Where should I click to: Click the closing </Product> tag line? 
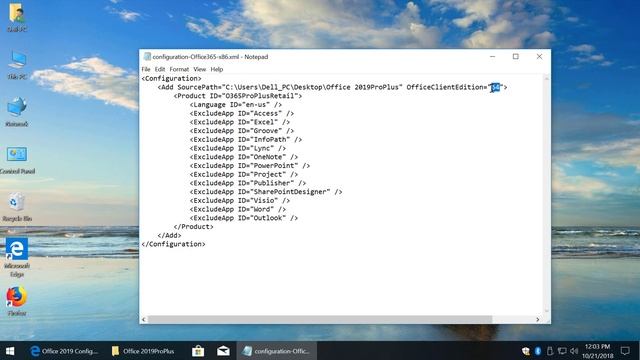click(193, 227)
